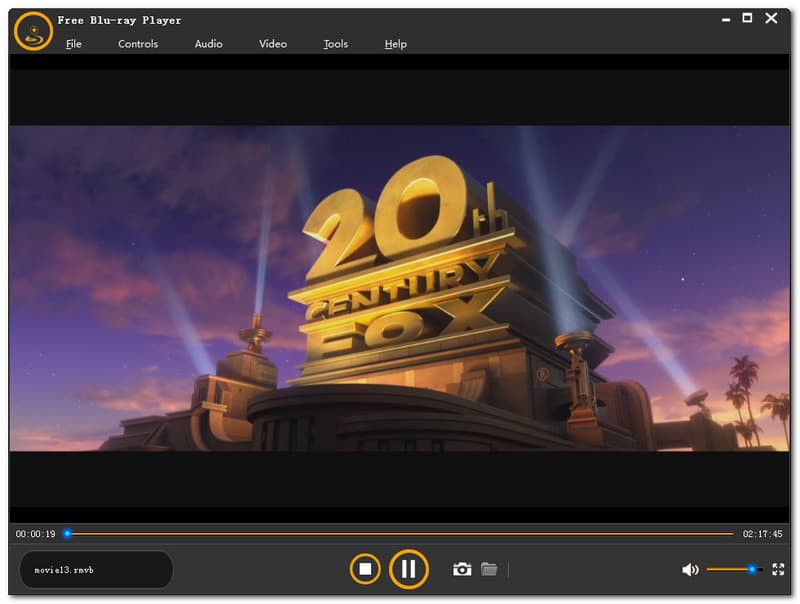Open the Tools menu

336,44
